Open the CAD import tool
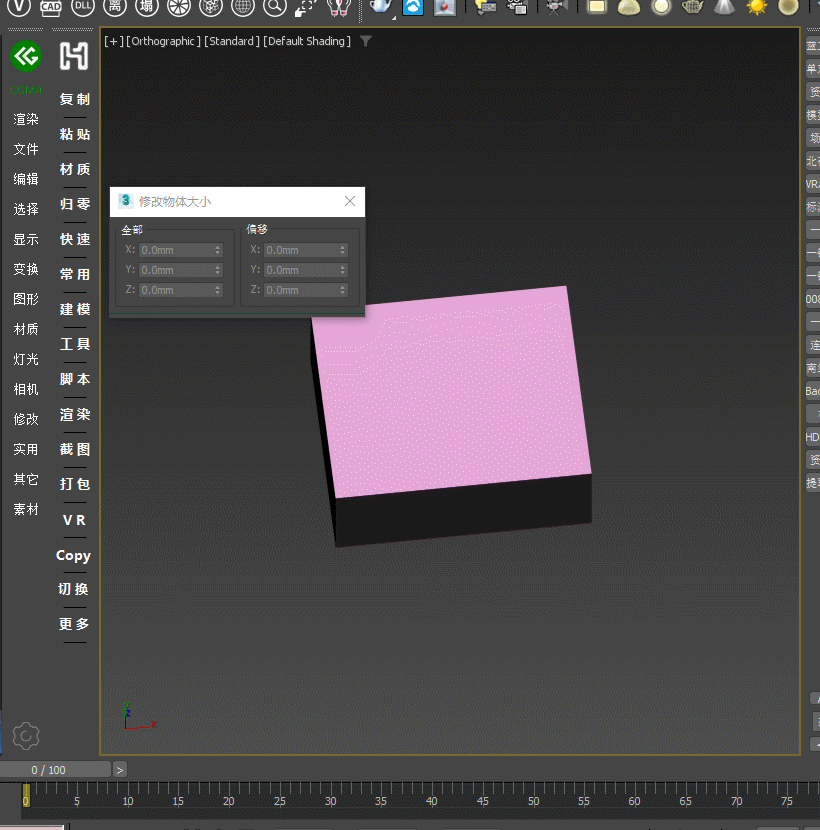The height and width of the screenshot is (830, 820). click(x=50, y=9)
